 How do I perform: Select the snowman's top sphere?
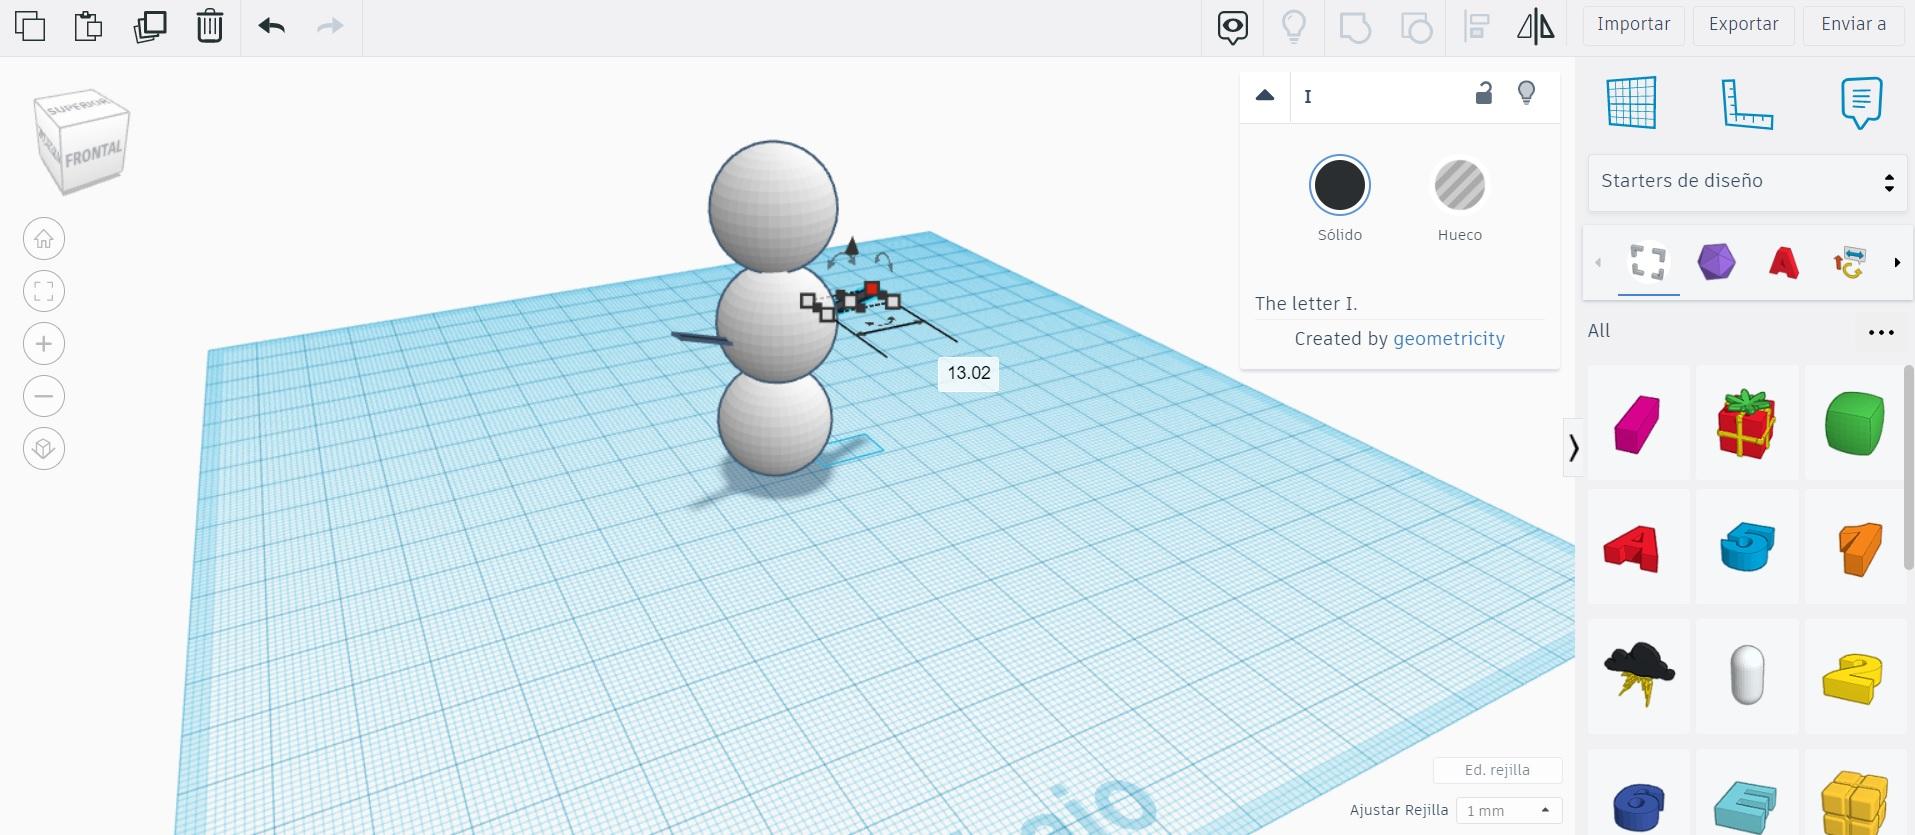(x=773, y=206)
